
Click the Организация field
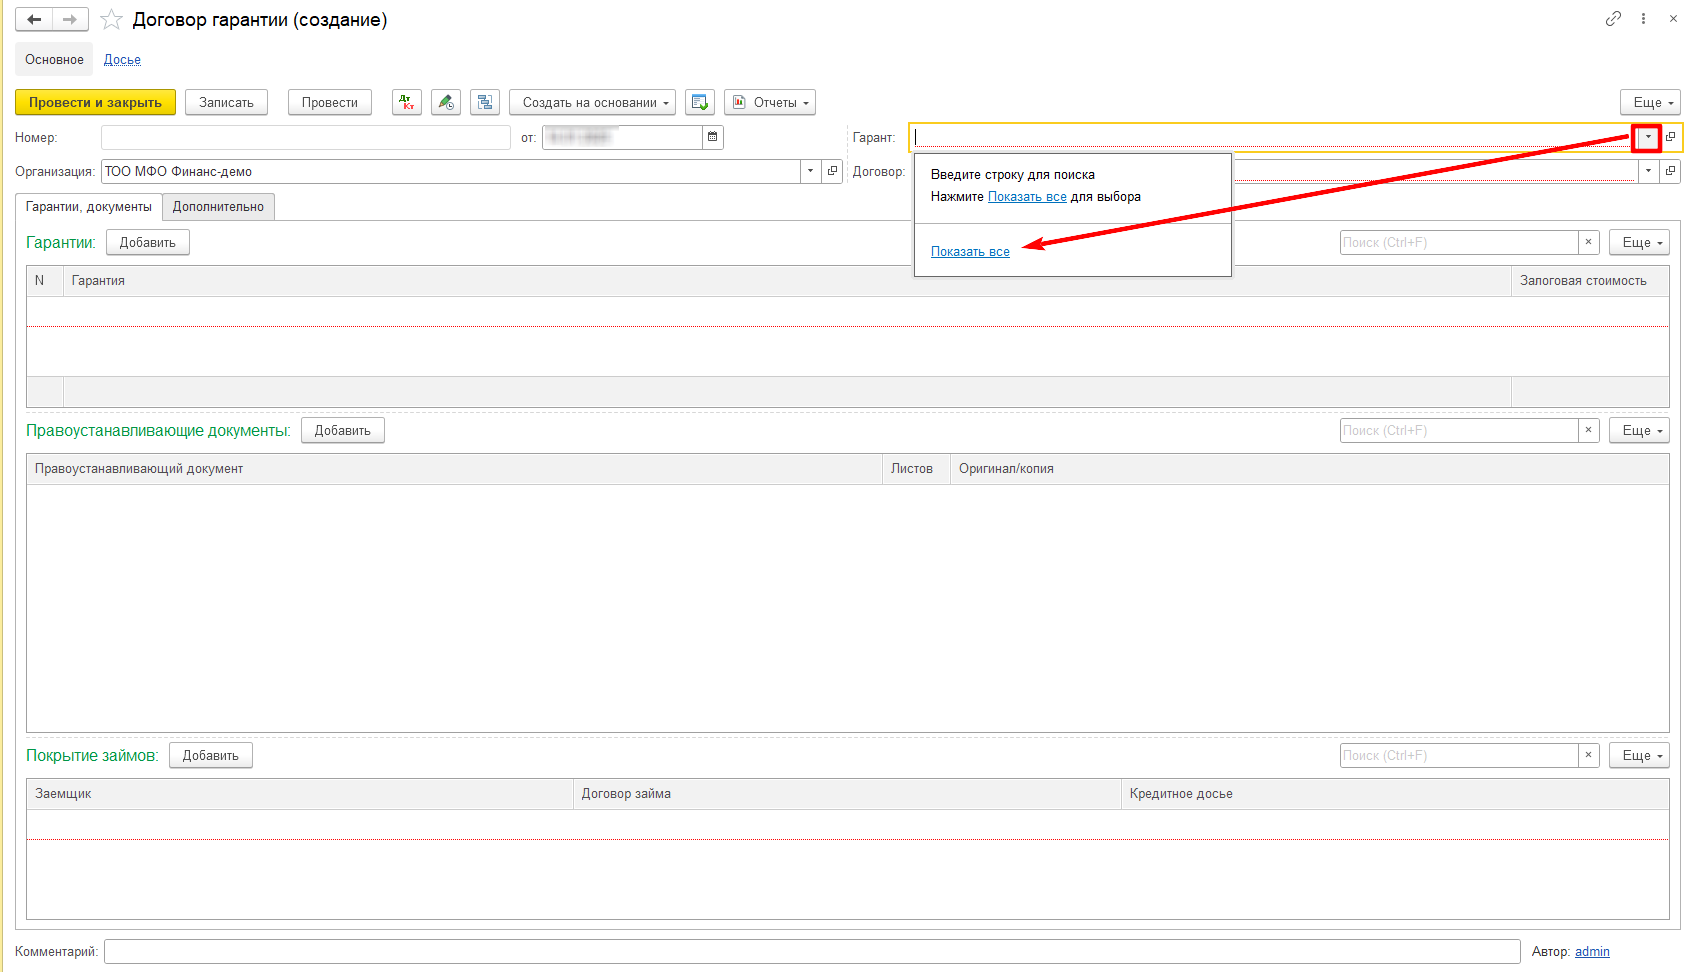pos(451,171)
